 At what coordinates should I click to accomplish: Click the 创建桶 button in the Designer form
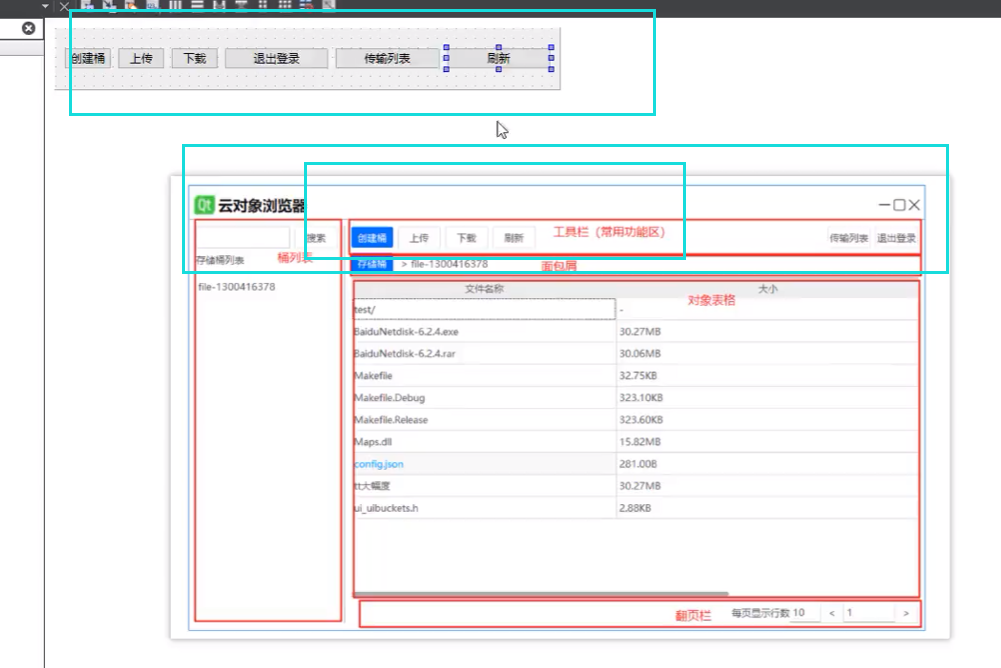coord(88,58)
